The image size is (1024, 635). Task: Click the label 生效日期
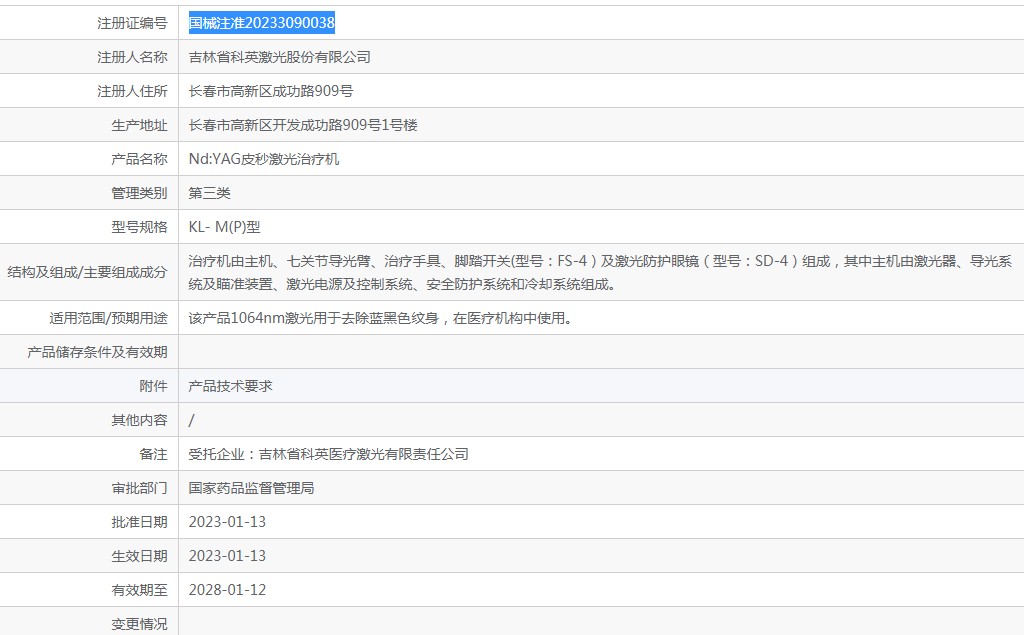pos(140,556)
